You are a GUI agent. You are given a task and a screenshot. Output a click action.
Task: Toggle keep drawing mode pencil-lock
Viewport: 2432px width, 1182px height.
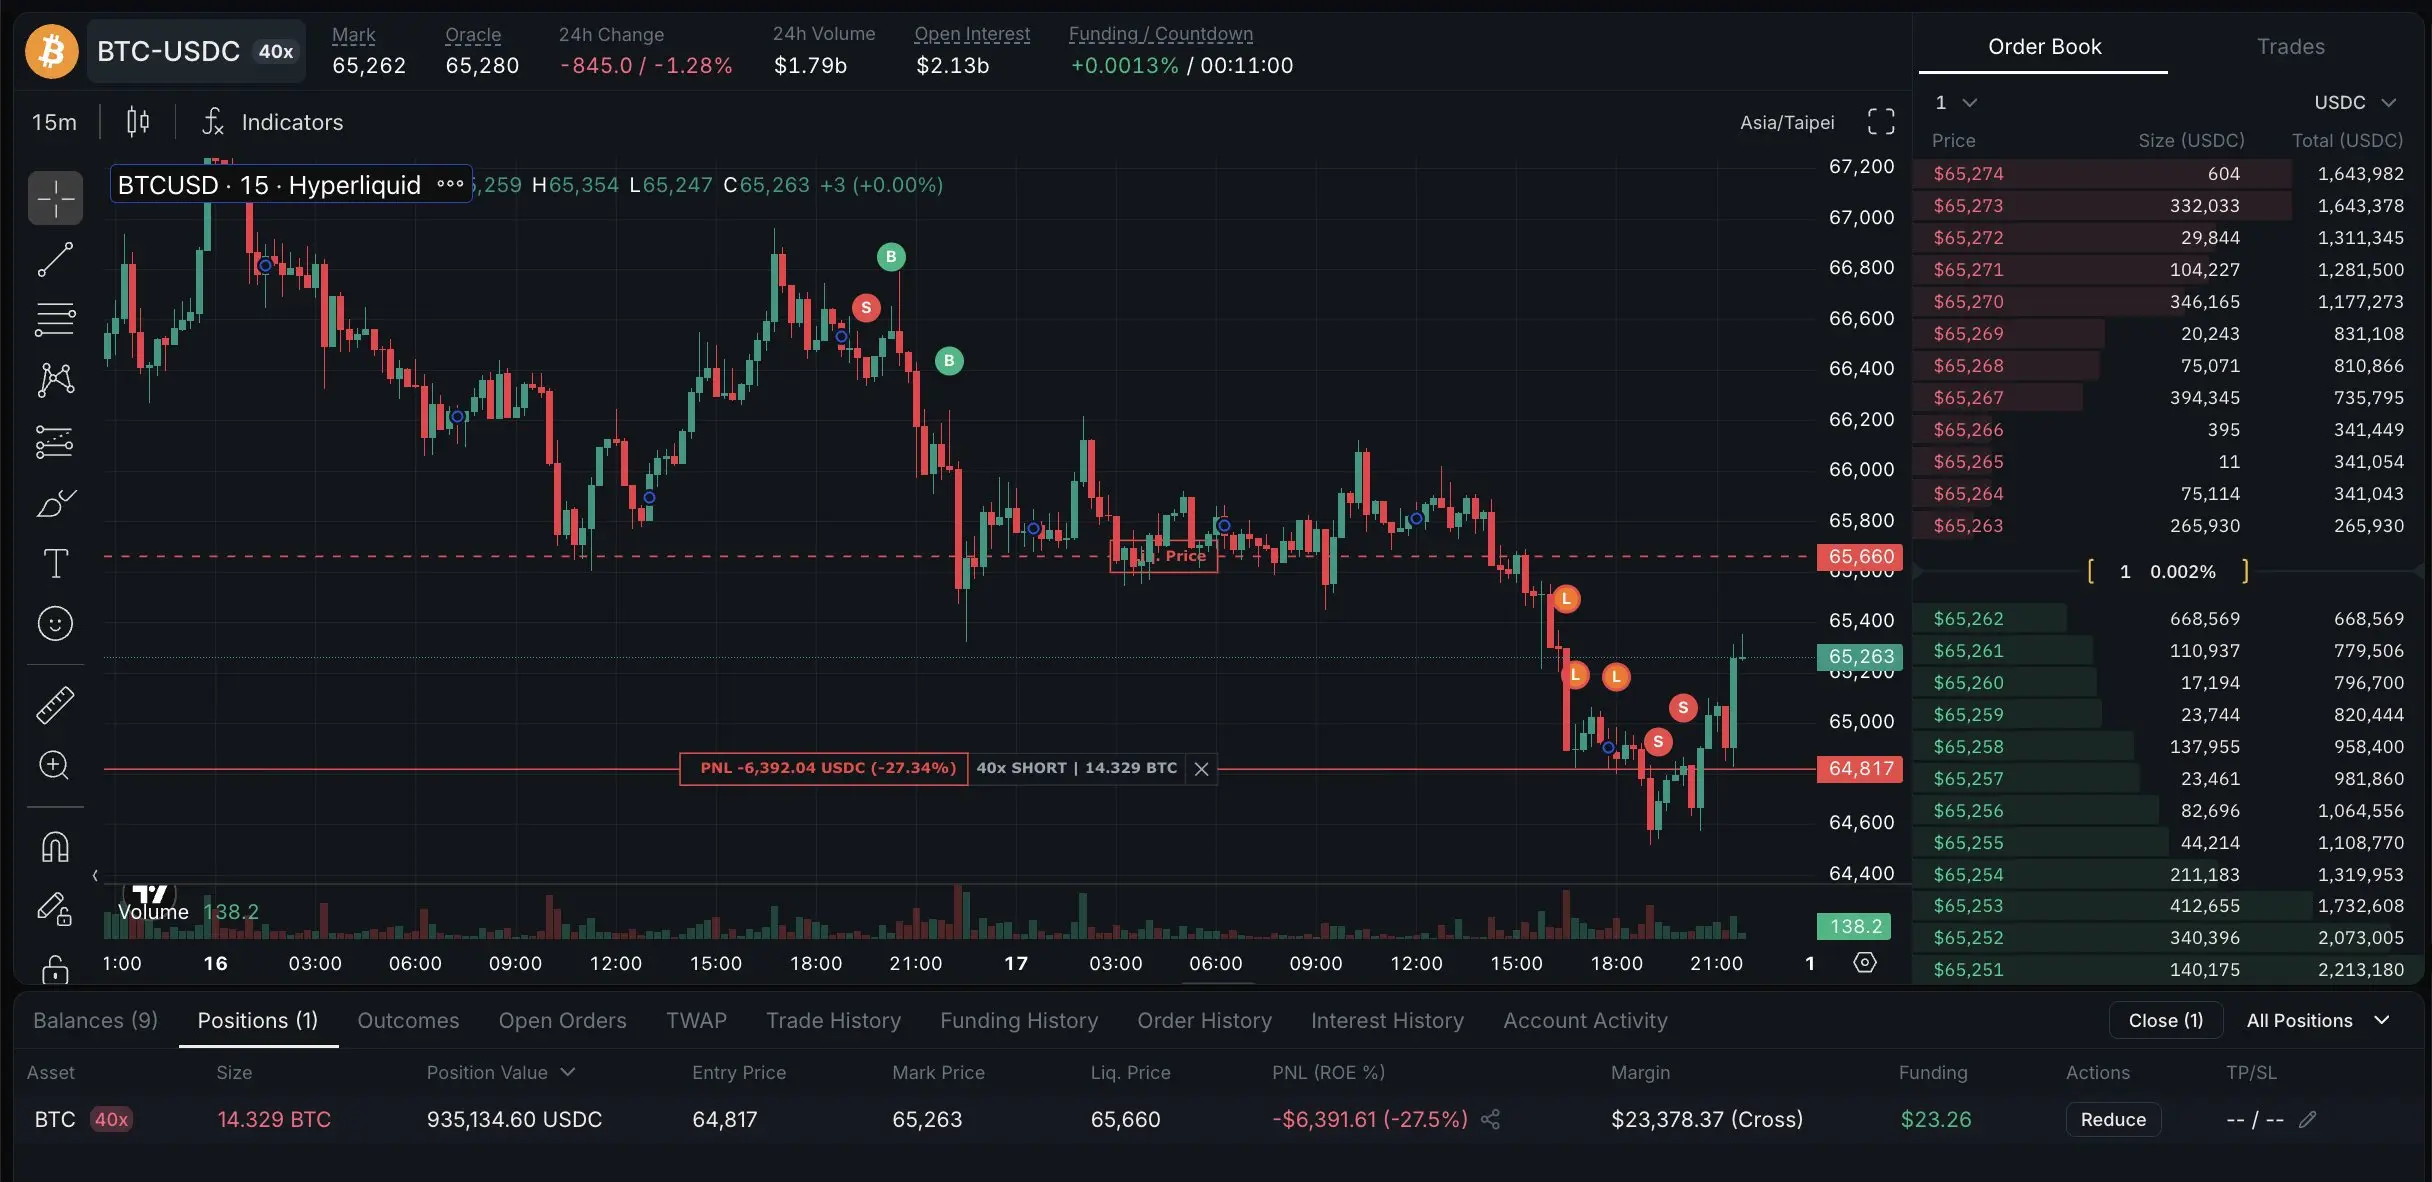[55, 908]
